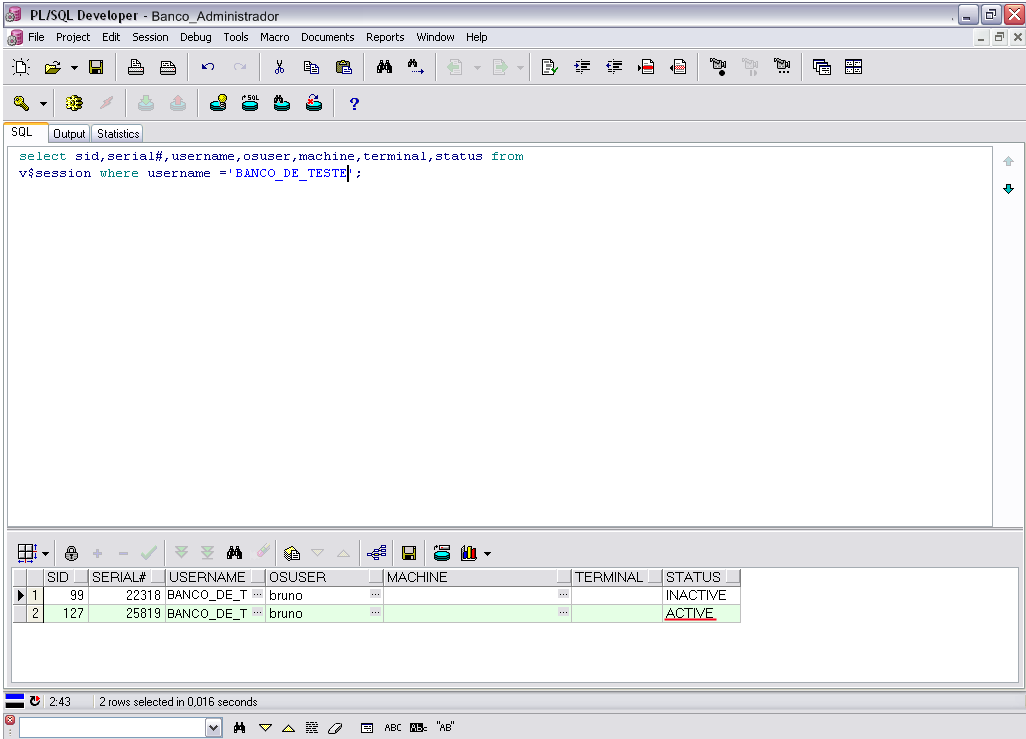Click the Save disk icon in main toolbar
This screenshot has height=739, width=1026.
tap(96, 67)
